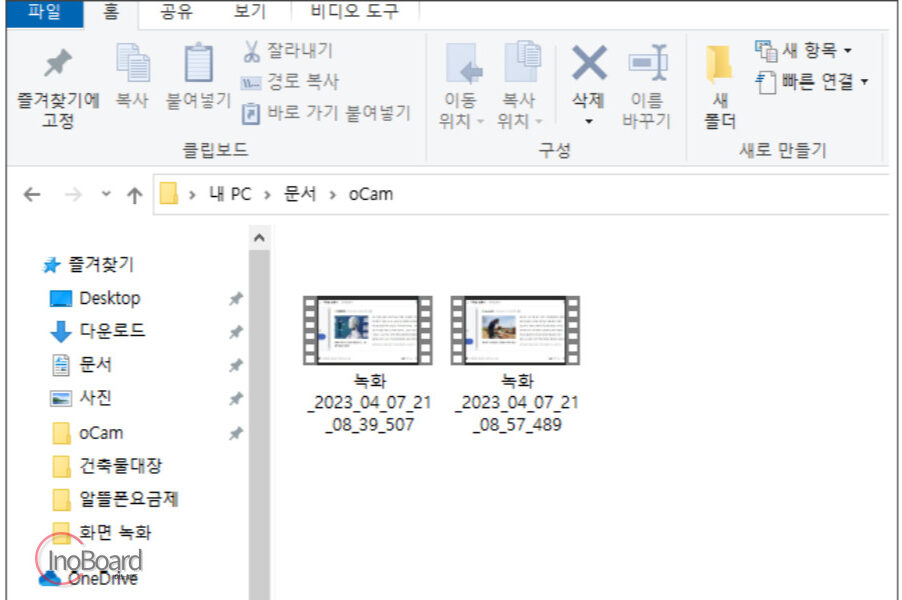Click 문서 in the address path
Image resolution: width=902 pixels, height=600 pixels.
point(300,194)
